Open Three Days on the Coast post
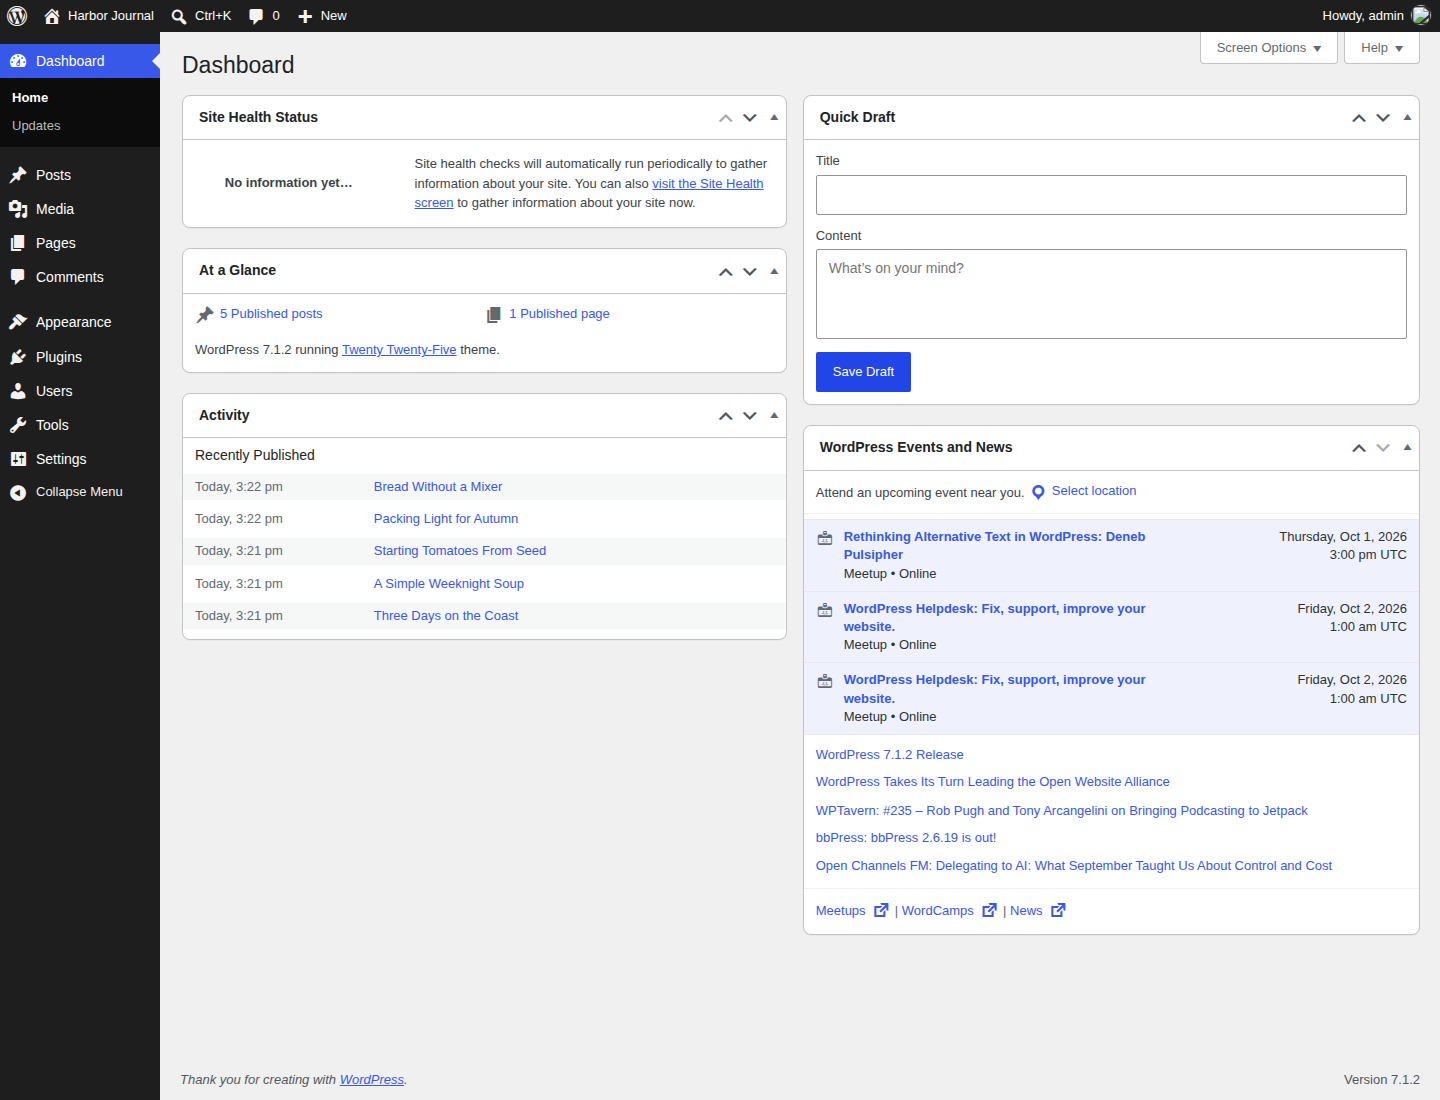The height and width of the screenshot is (1100, 1440). coord(446,616)
